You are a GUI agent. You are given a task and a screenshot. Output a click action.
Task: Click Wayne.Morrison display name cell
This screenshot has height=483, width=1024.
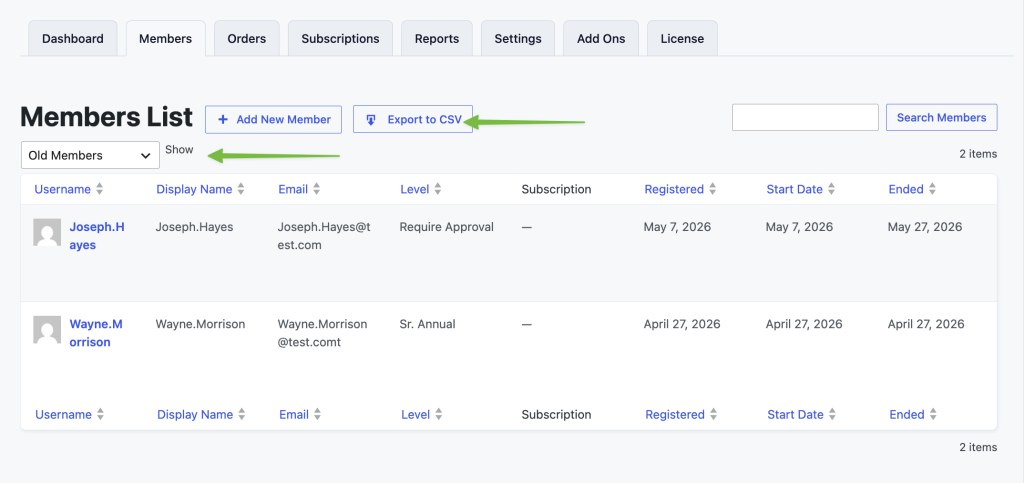click(200, 324)
